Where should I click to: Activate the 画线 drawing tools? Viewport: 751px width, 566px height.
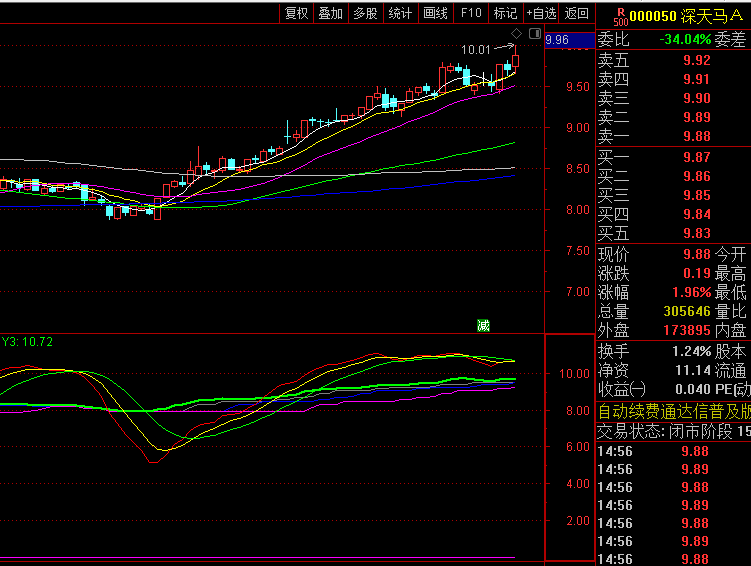coord(435,13)
